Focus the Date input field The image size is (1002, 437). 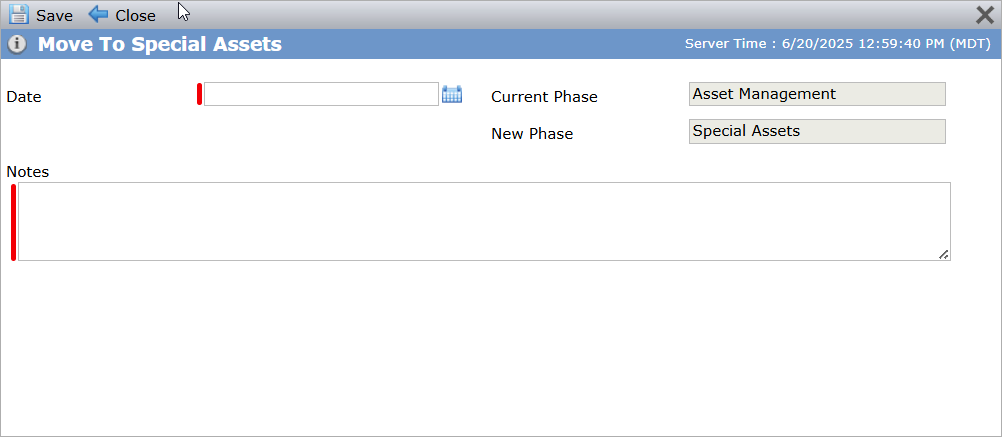coord(321,94)
